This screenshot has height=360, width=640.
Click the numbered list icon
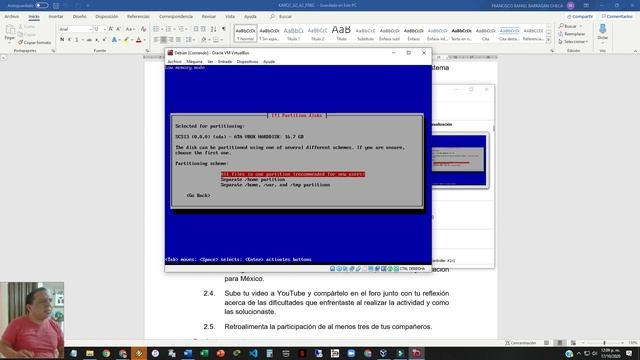pos(168,29)
